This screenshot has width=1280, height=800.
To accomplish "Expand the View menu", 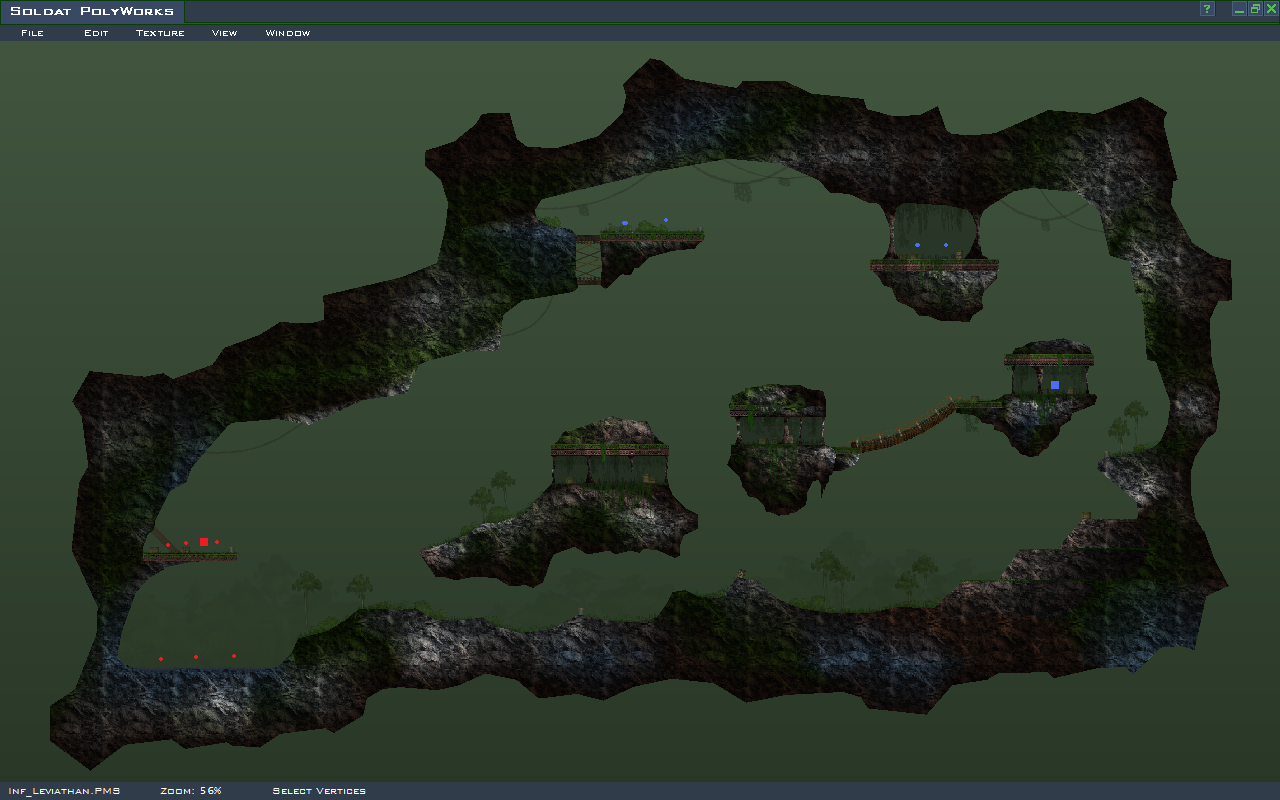I will [x=224, y=33].
